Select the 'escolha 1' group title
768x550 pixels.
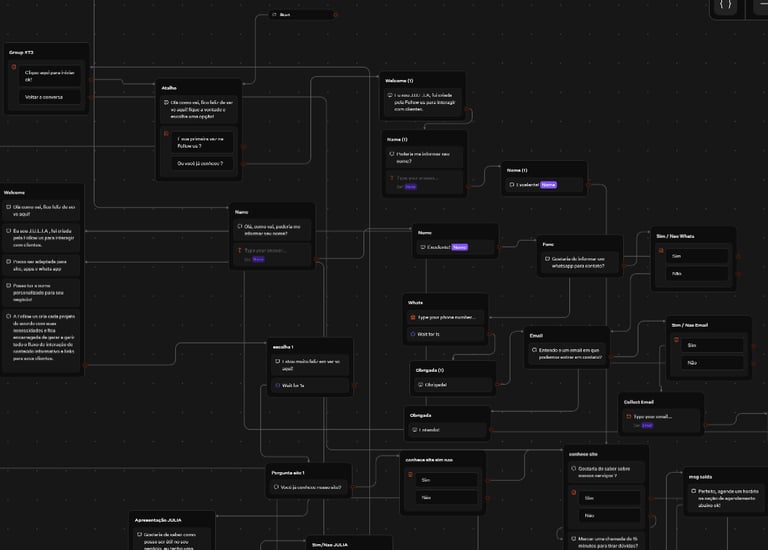pos(283,347)
